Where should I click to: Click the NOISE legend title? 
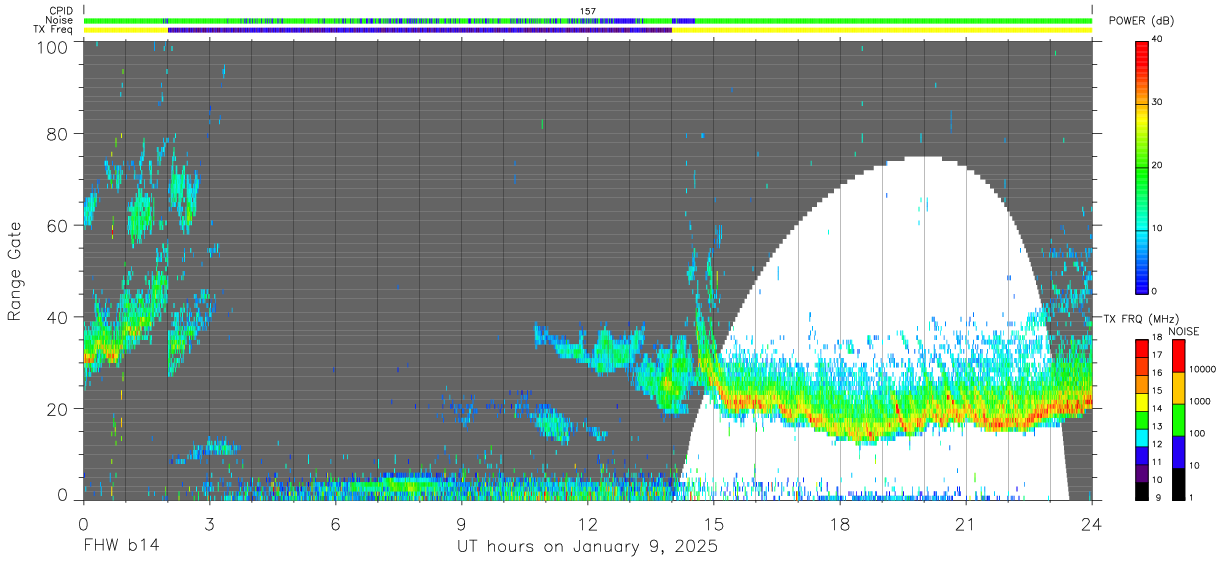pos(1184,331)
